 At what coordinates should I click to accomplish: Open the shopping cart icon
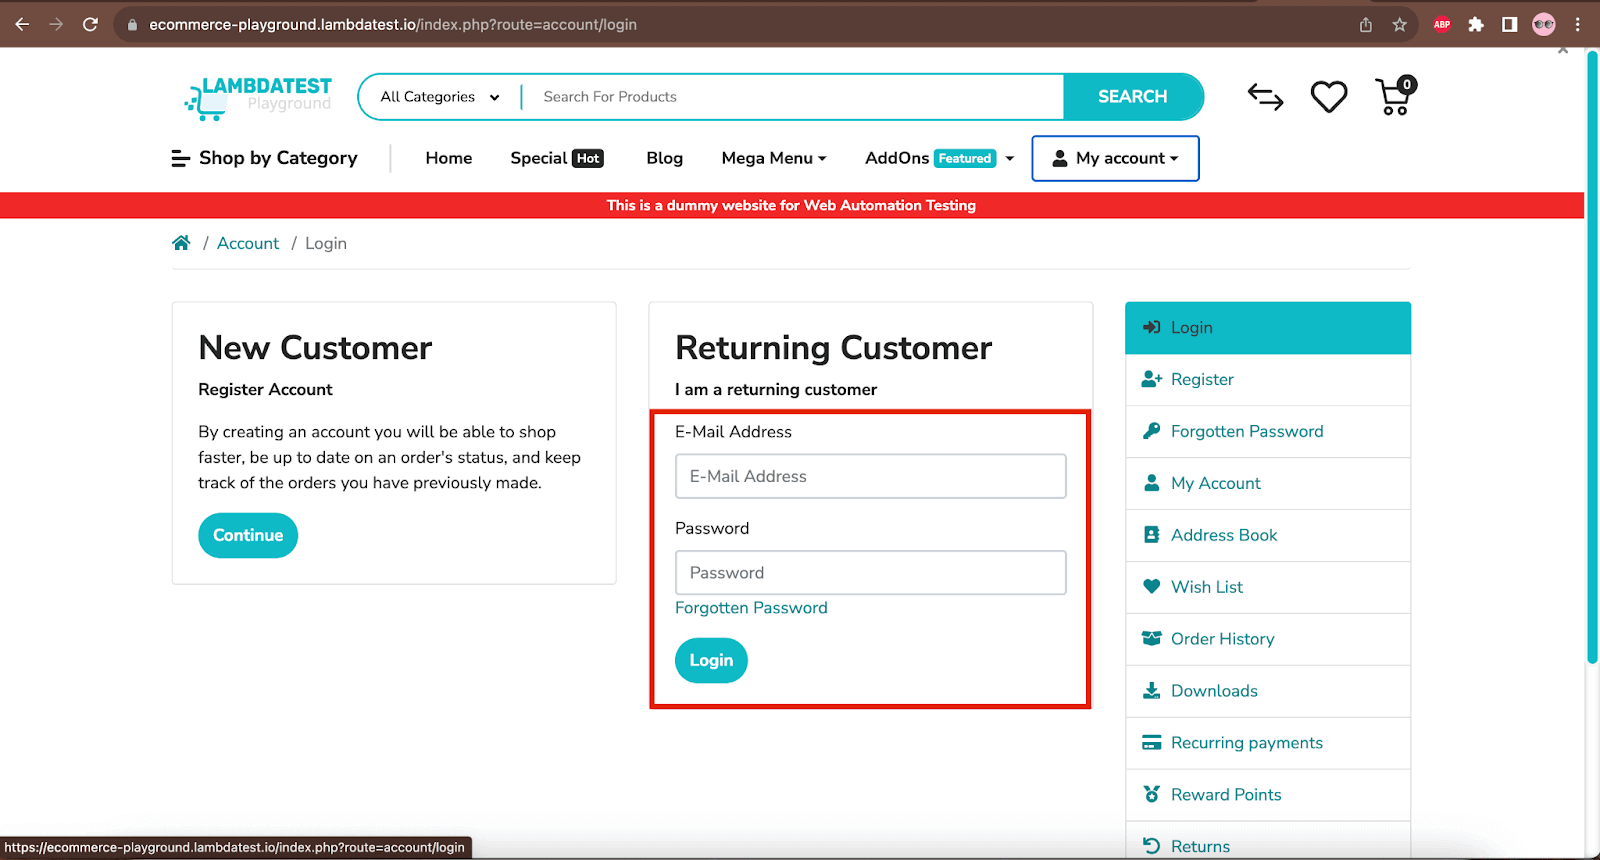point(1396,96)
